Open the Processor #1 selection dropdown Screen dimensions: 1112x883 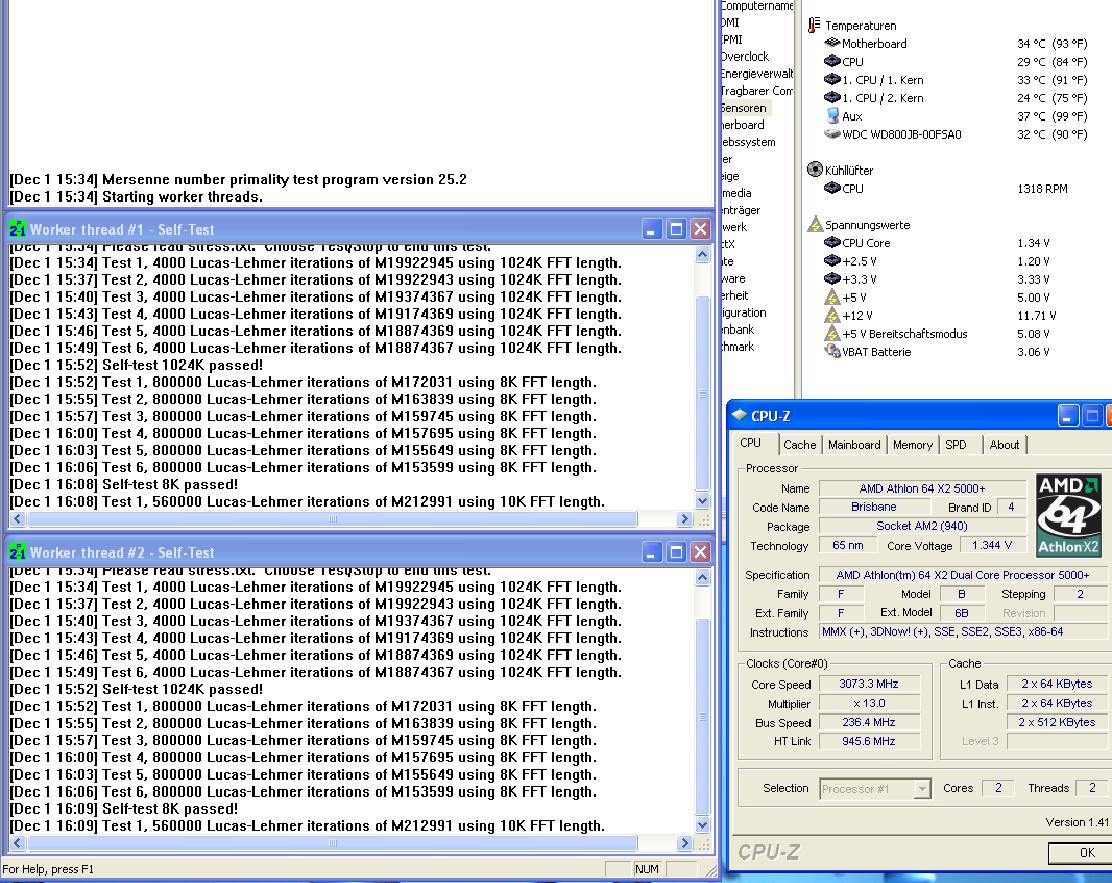tap(922, 789)
